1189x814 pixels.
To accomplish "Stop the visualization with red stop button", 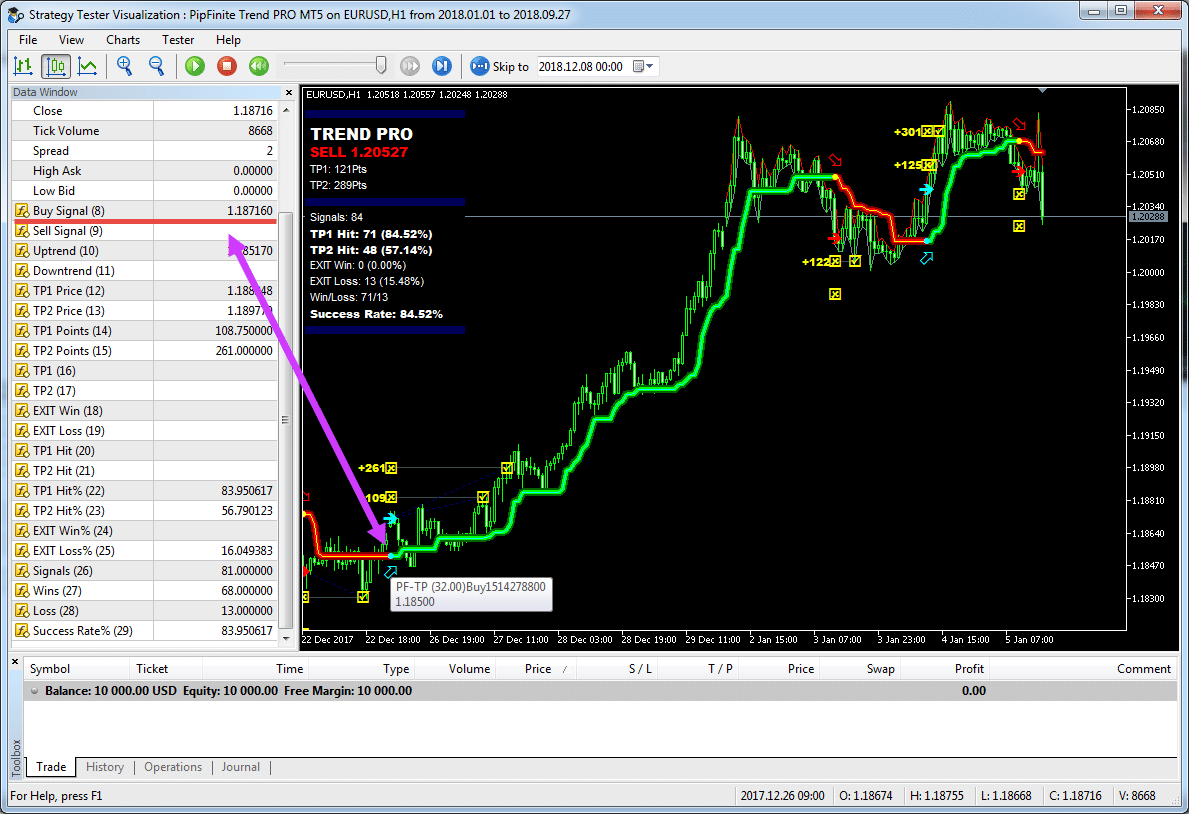I will coord(227,66).
